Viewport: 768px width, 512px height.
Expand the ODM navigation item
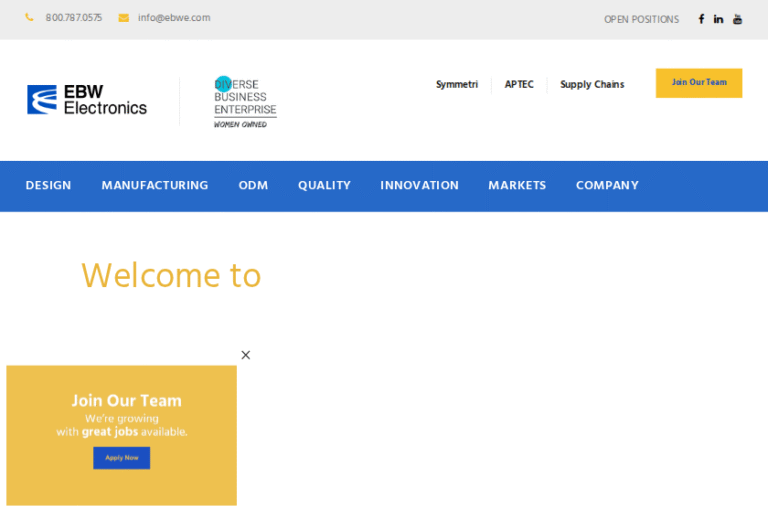[253, 185]
